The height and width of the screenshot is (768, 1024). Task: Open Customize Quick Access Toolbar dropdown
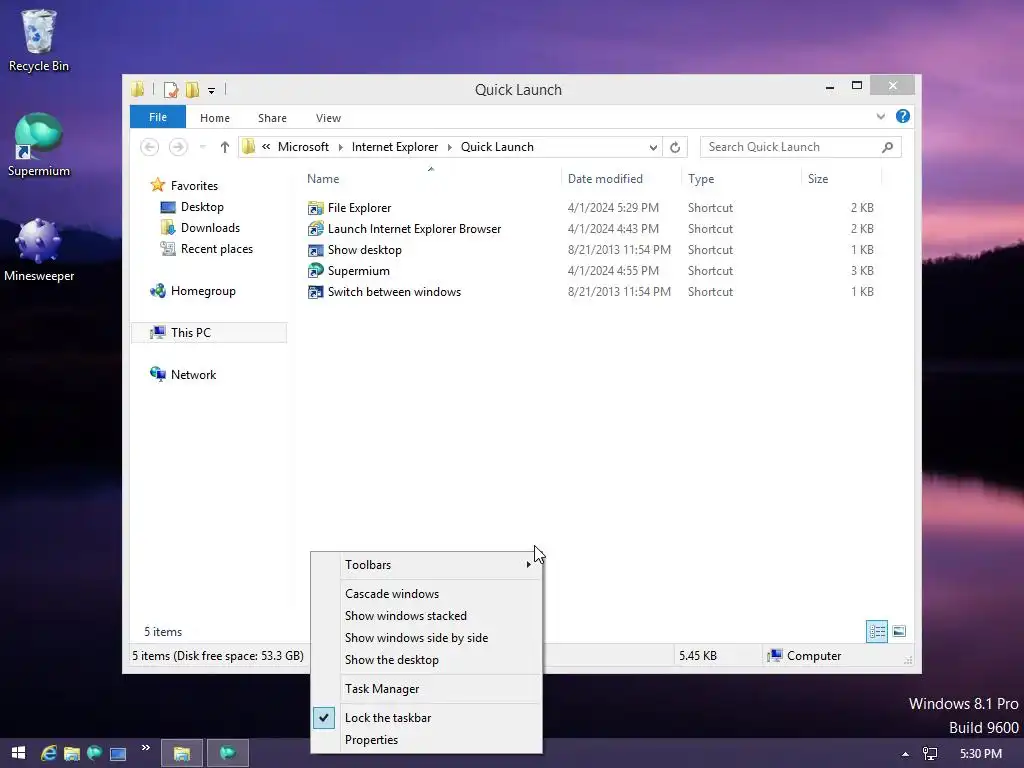pos(212,91)
